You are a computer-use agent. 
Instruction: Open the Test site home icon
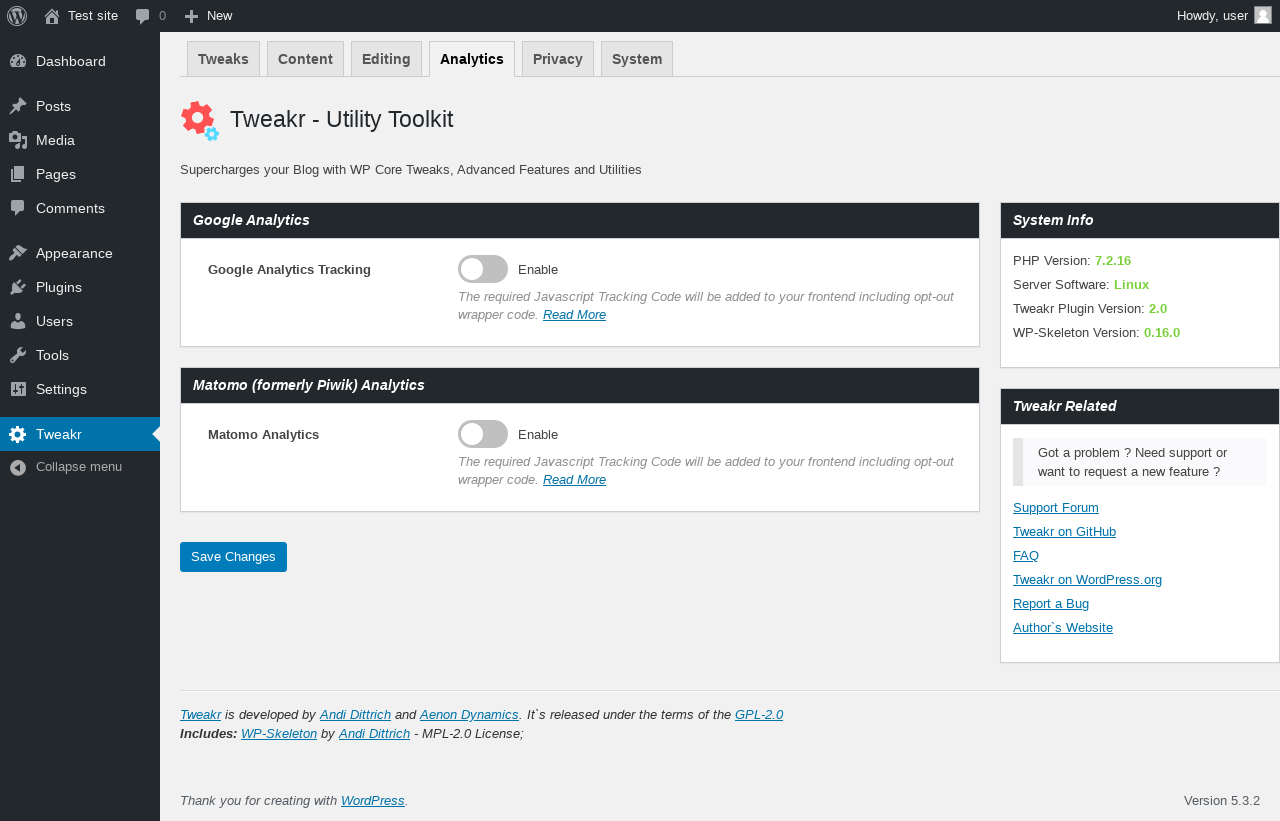[52, 16]
